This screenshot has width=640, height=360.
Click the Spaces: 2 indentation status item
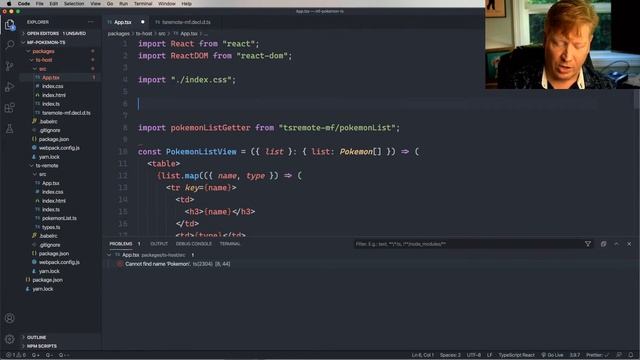click(x=450, y=355)
